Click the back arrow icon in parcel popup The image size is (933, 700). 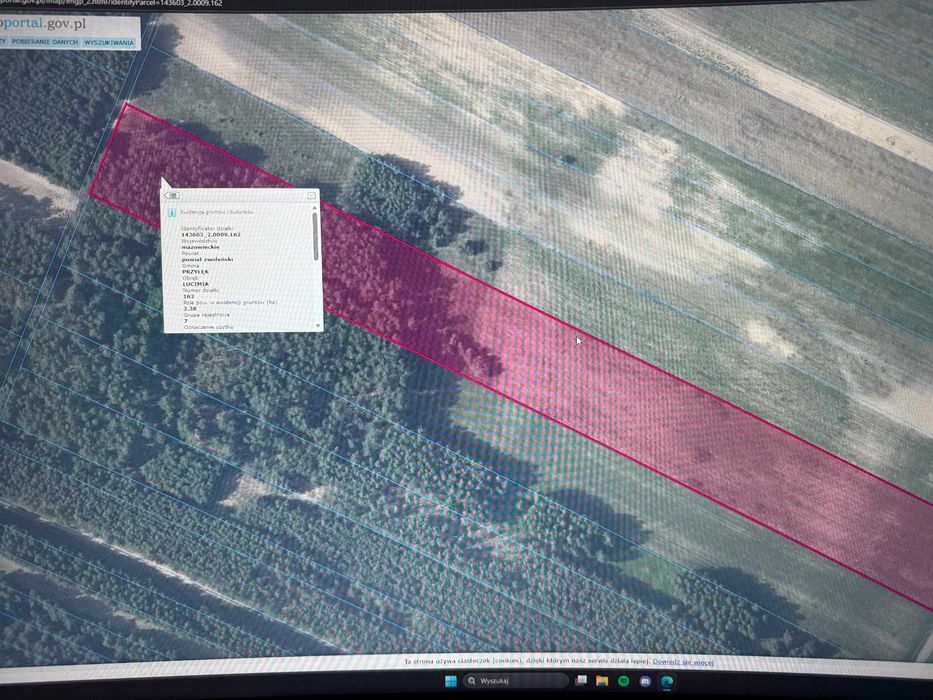[171, 195]
